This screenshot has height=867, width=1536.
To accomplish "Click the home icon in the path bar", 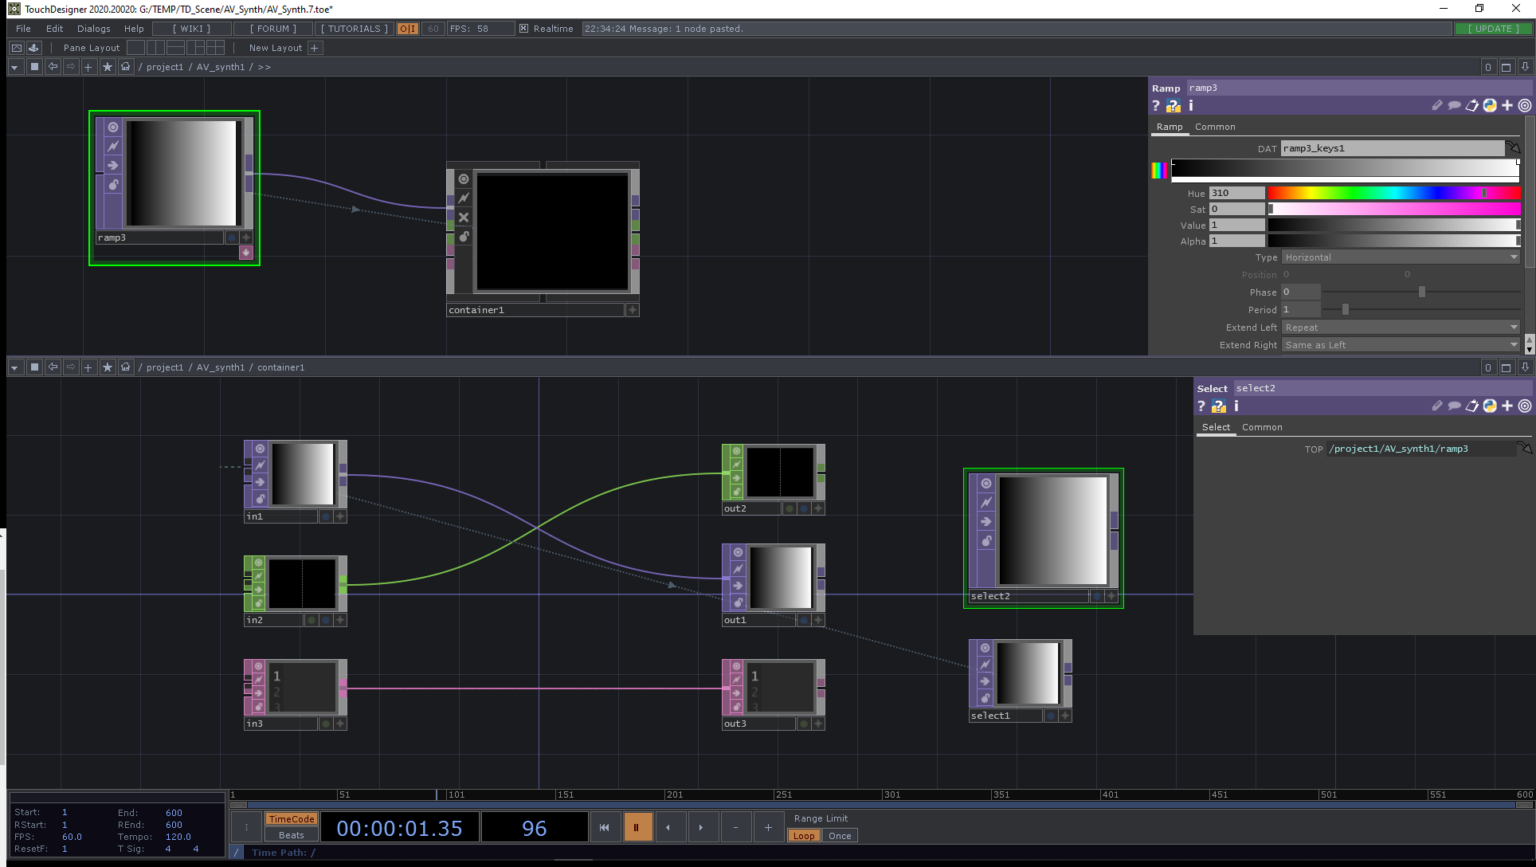I will pos(125,67).
